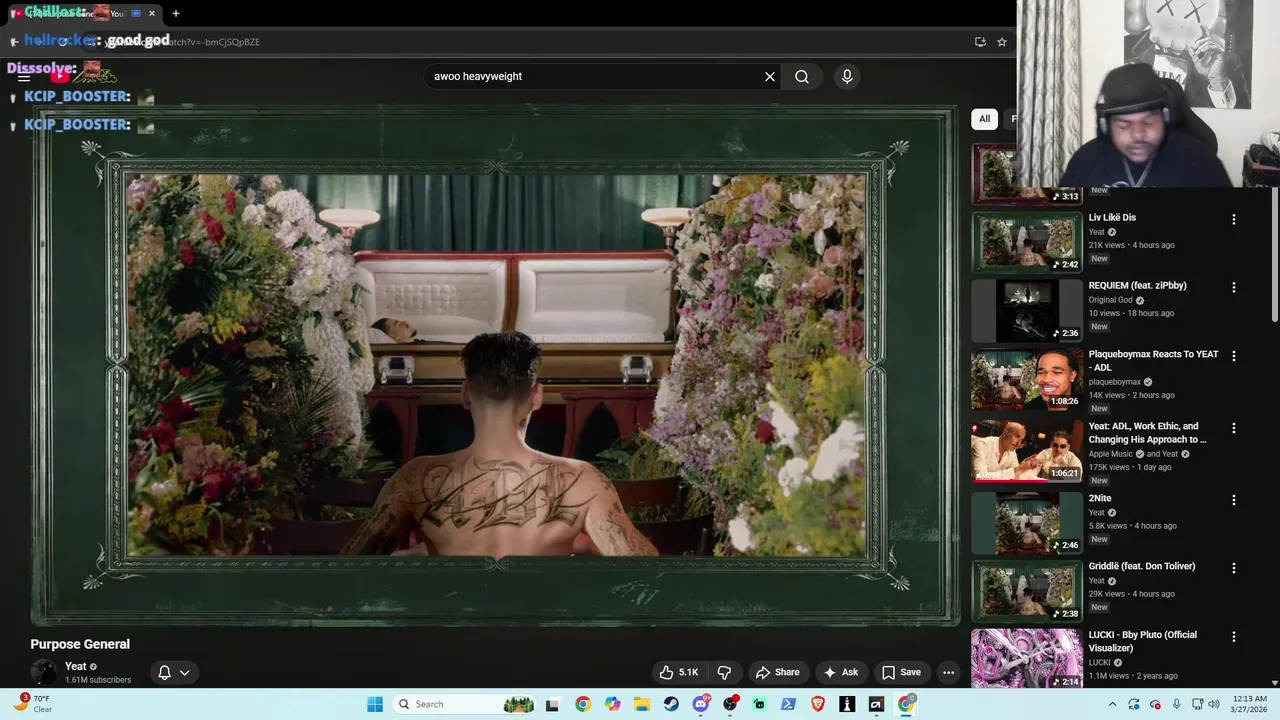1280x720 pixels.
Task: Click the install app icon in the address bar
Action: [980, 42]
